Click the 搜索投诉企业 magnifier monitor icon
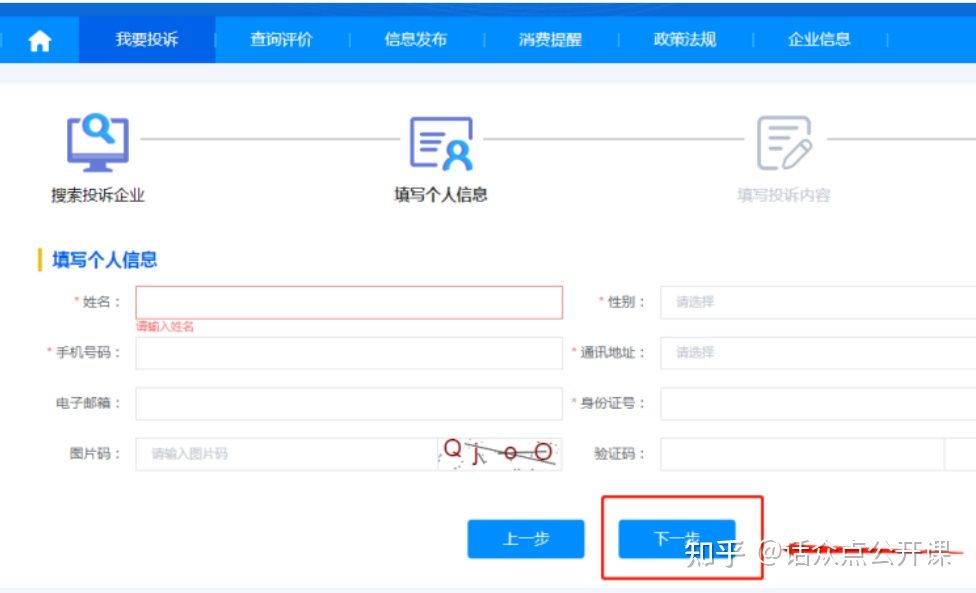The image size is (976, 593). click(x=96, y=142)
